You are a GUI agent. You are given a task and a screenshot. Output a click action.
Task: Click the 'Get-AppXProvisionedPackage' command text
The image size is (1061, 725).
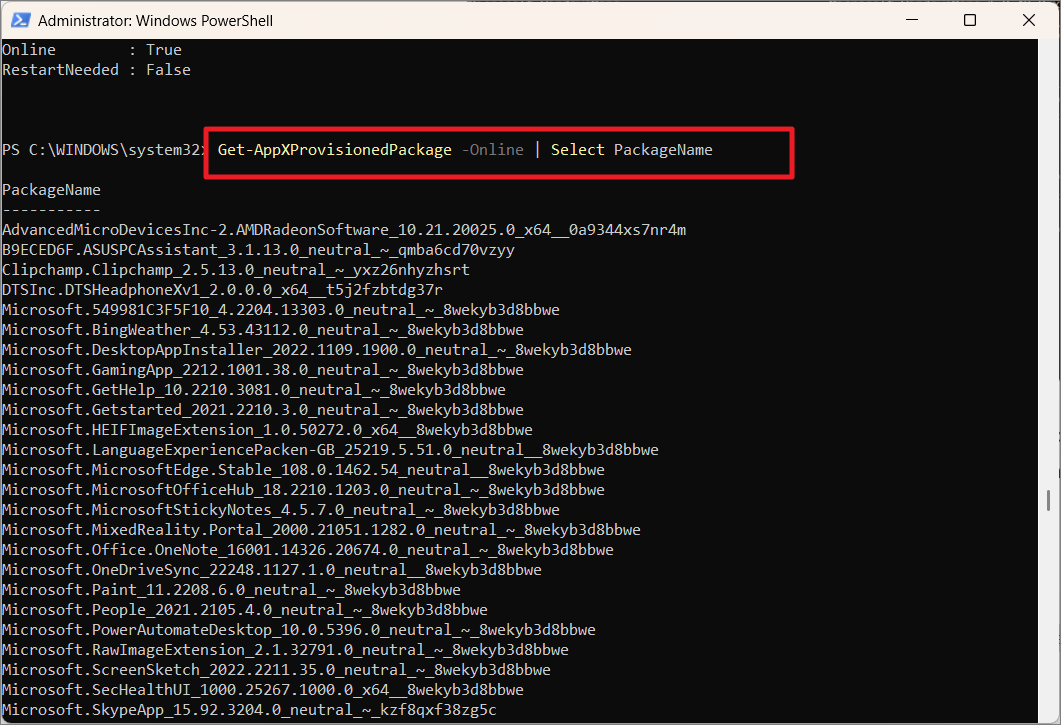pyautogui.click(x=334, y=150)
